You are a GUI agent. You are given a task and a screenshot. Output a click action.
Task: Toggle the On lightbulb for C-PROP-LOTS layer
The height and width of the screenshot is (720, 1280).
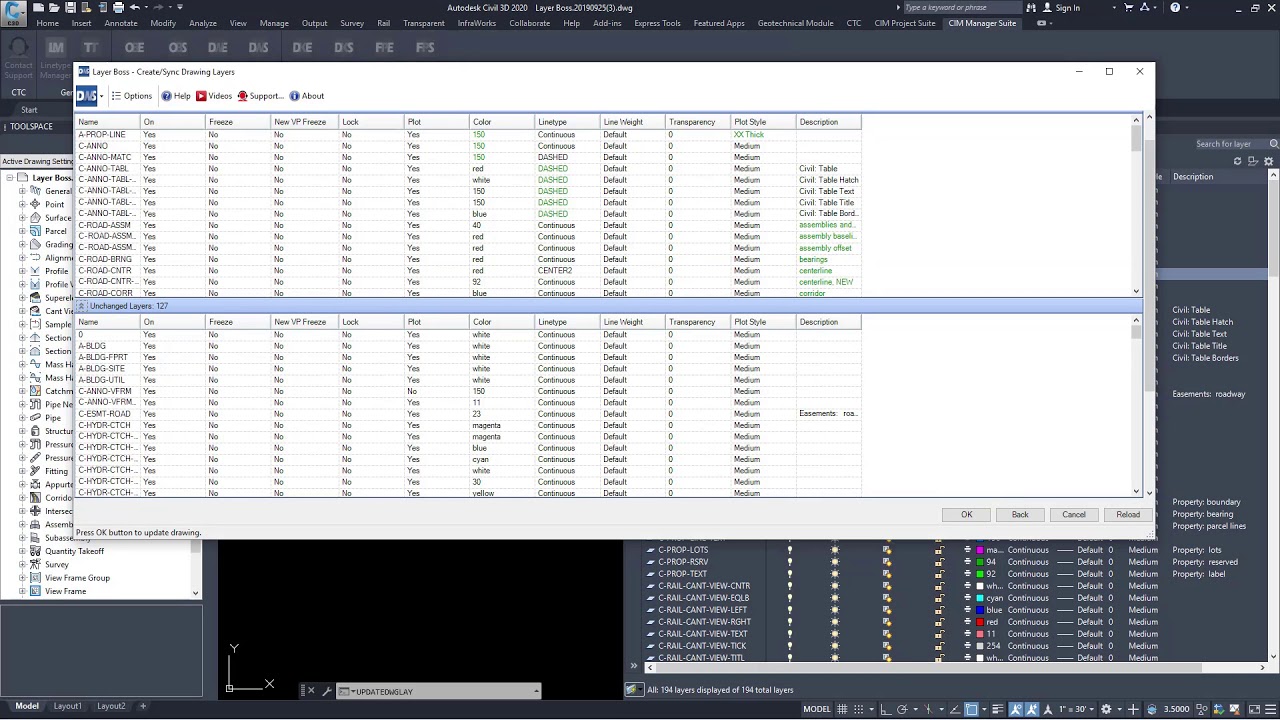pyautogui.click(x=789, y=550)
